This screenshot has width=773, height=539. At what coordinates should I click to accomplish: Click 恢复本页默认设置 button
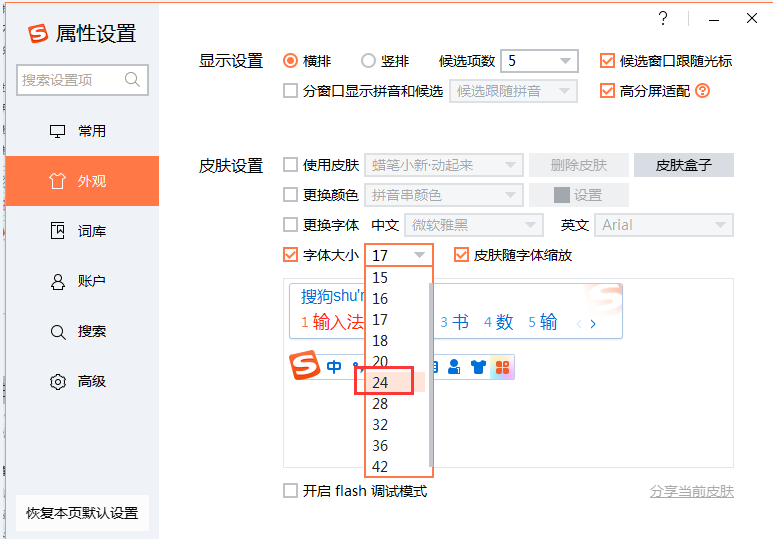point(82,513)
